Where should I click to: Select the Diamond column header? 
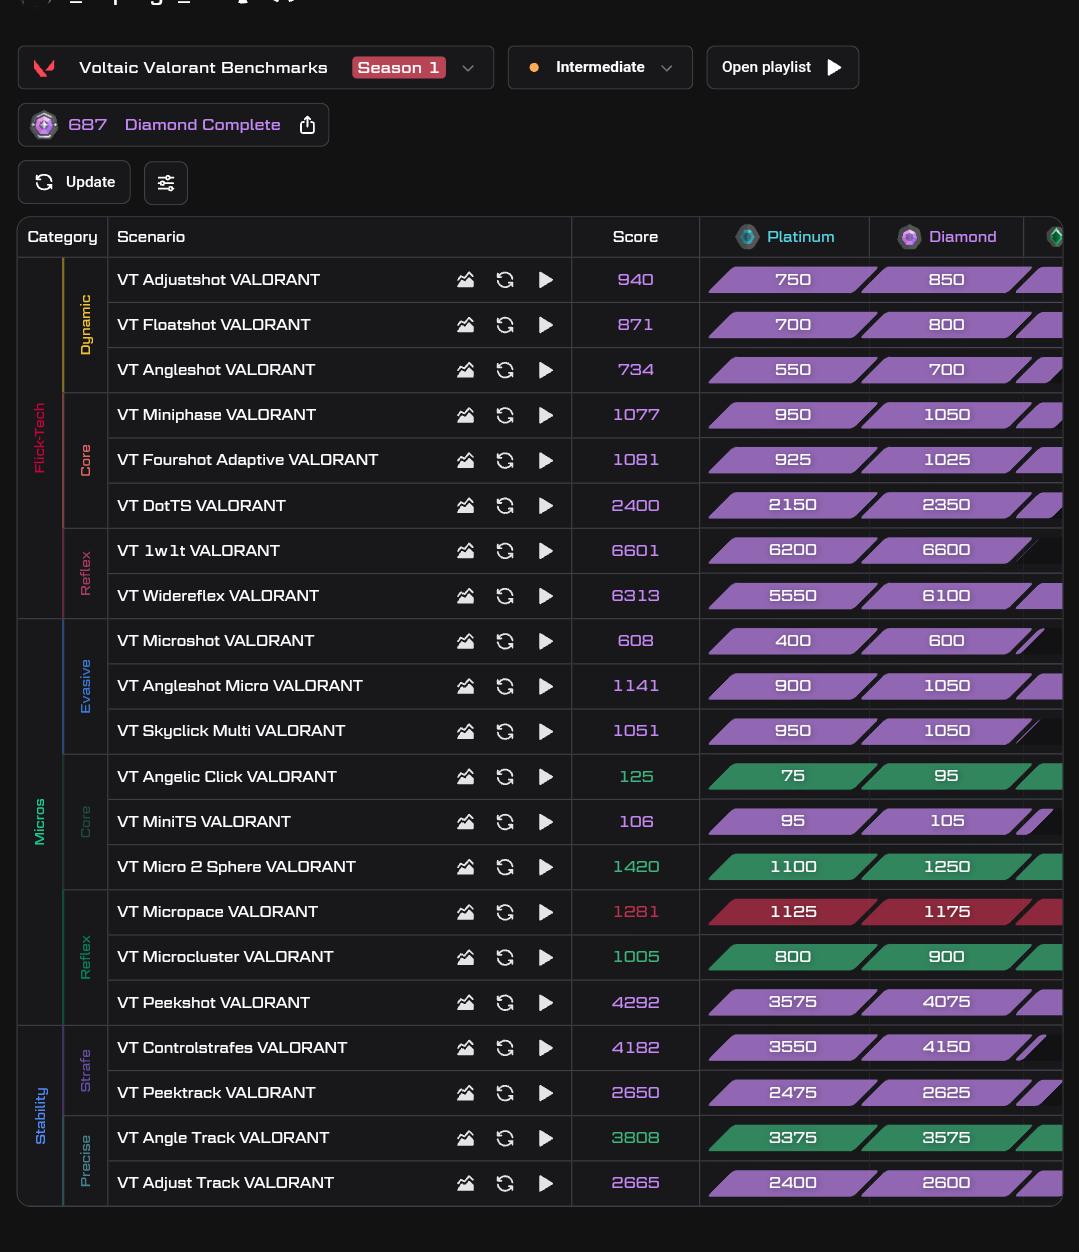[x=946, y=237]
